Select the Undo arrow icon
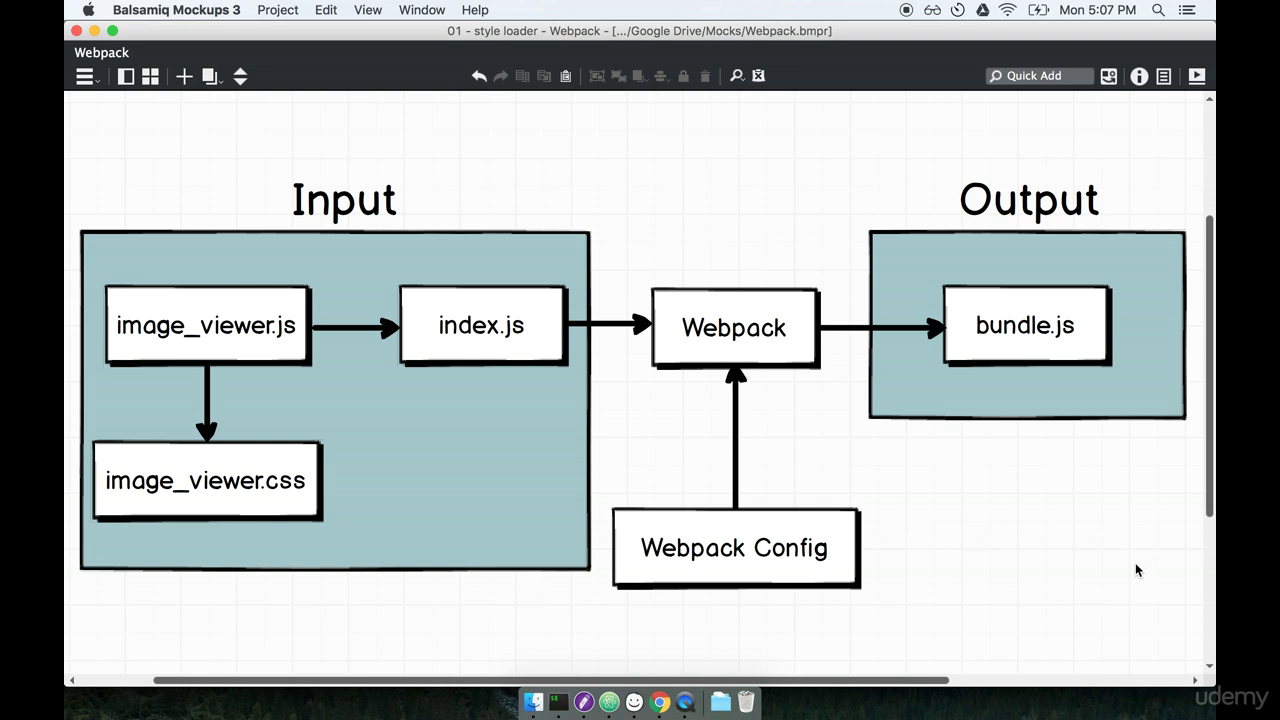 pyautogui.click(x=479, y=76)
